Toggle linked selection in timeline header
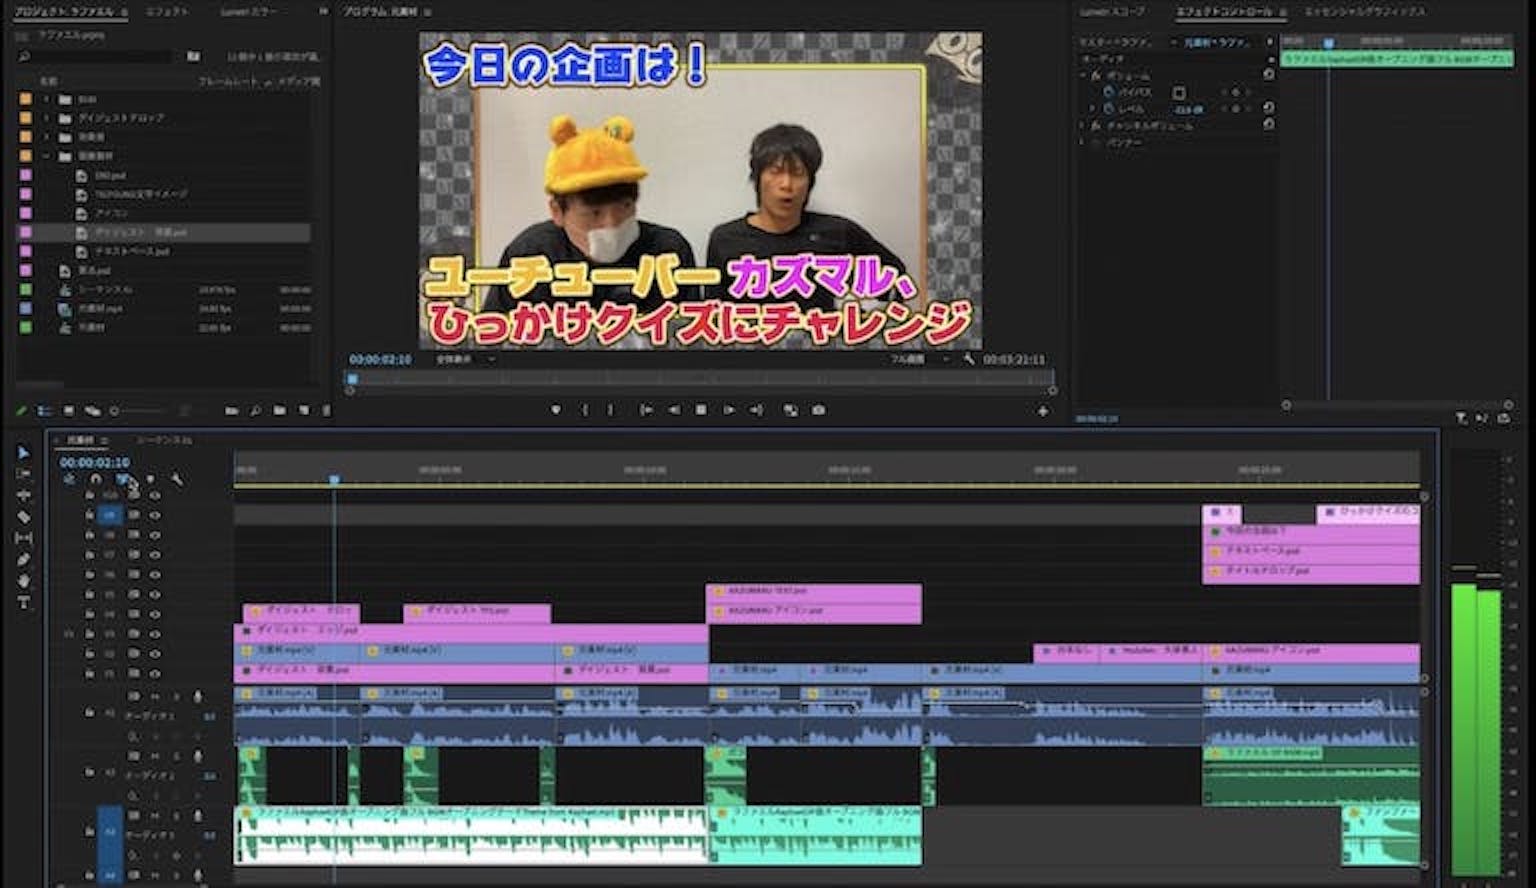The image size is (1536, 888). pos(123,479)
